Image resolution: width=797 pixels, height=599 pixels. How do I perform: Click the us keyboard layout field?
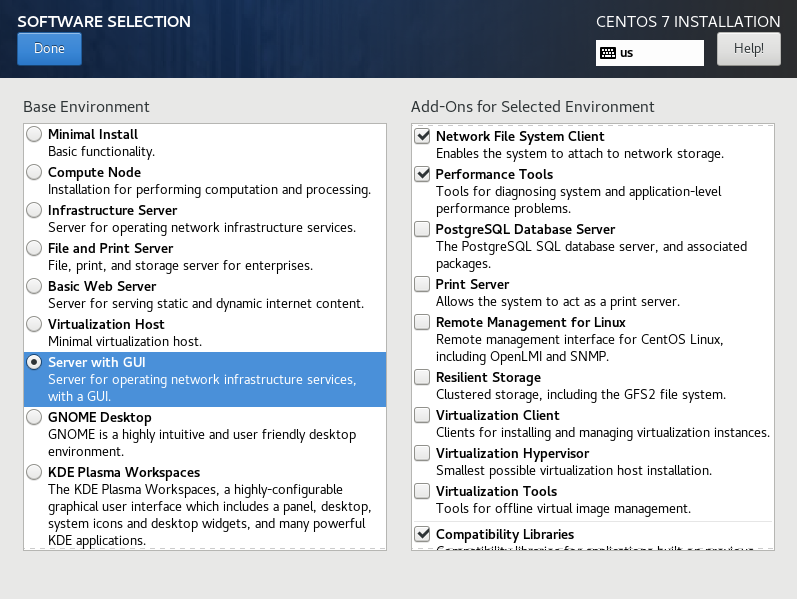point(660,53)
